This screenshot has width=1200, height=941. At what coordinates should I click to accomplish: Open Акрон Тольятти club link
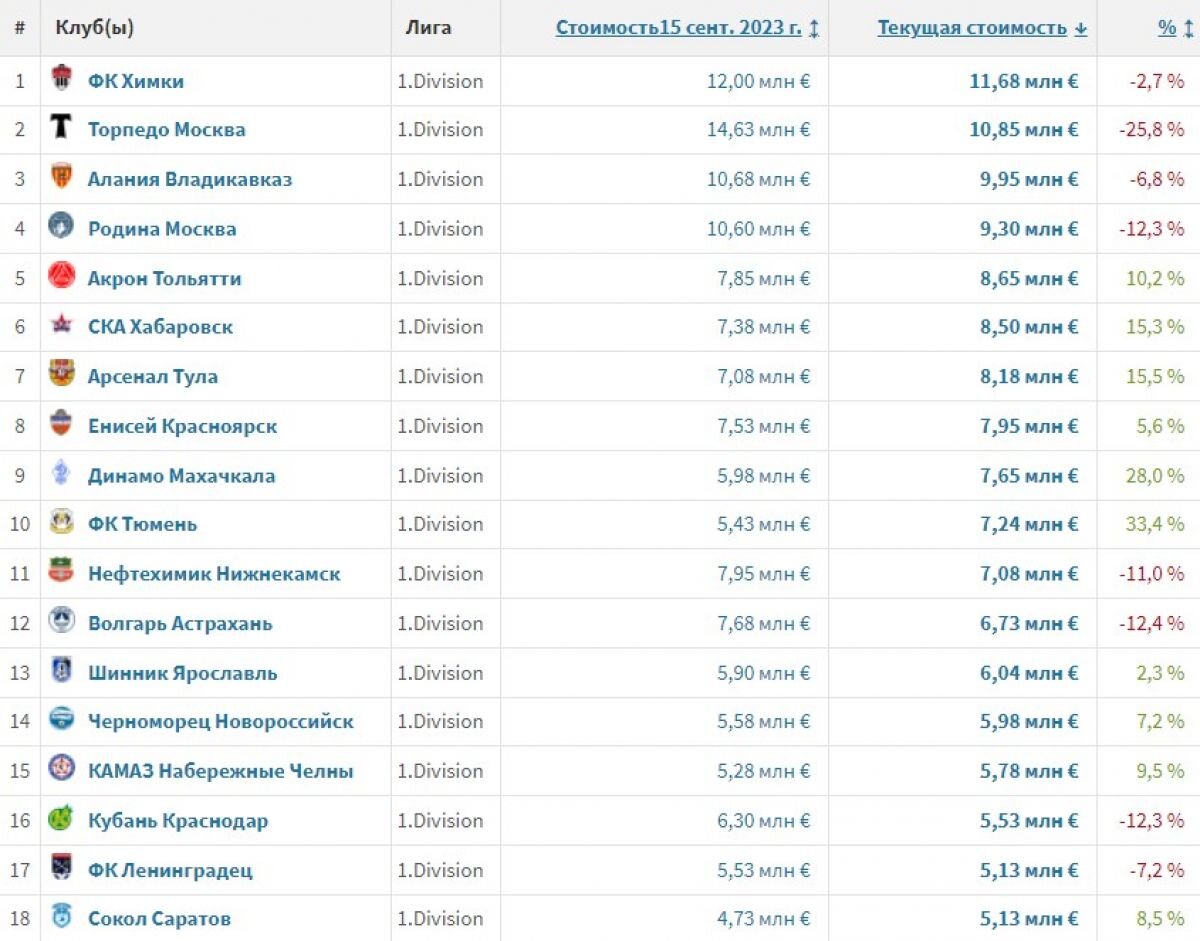pos(164,278)
